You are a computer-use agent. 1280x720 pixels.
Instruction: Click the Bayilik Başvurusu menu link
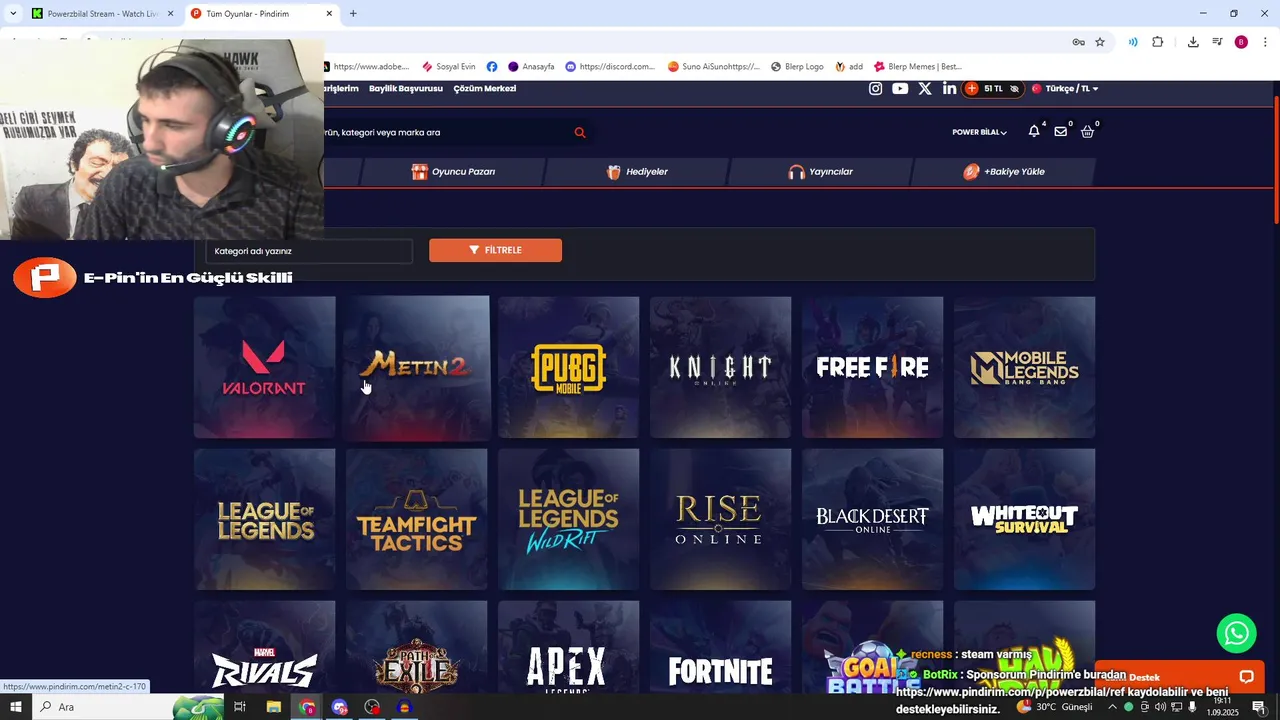coord(405,89)
